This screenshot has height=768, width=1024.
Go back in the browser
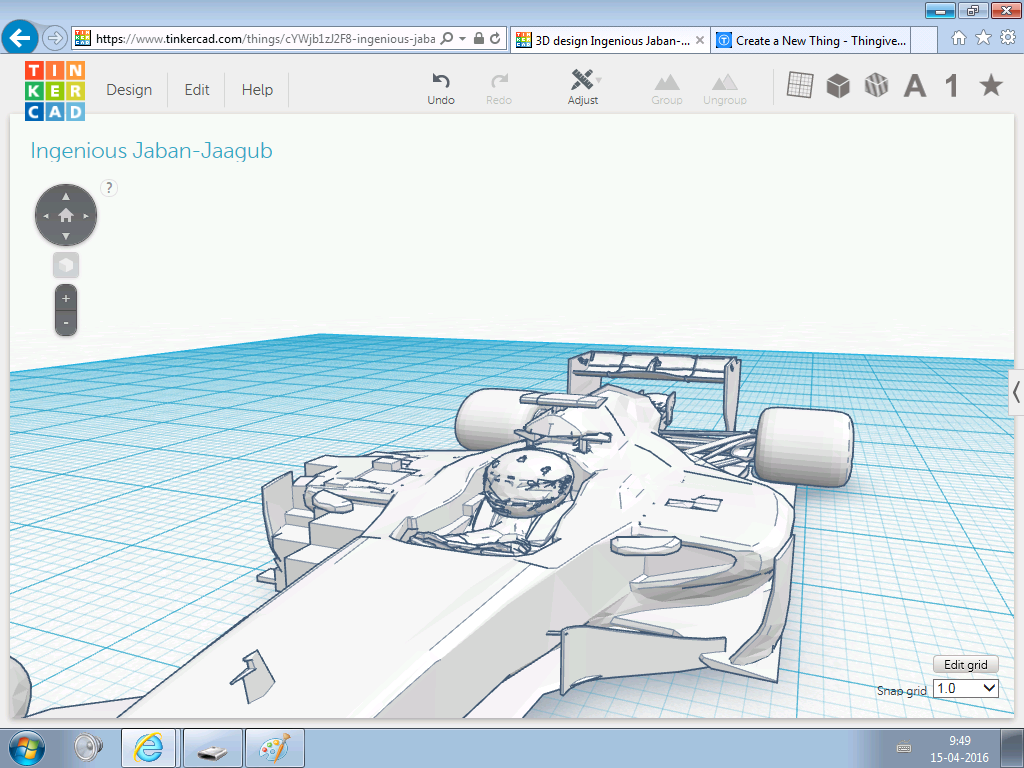tap(20, 38)
